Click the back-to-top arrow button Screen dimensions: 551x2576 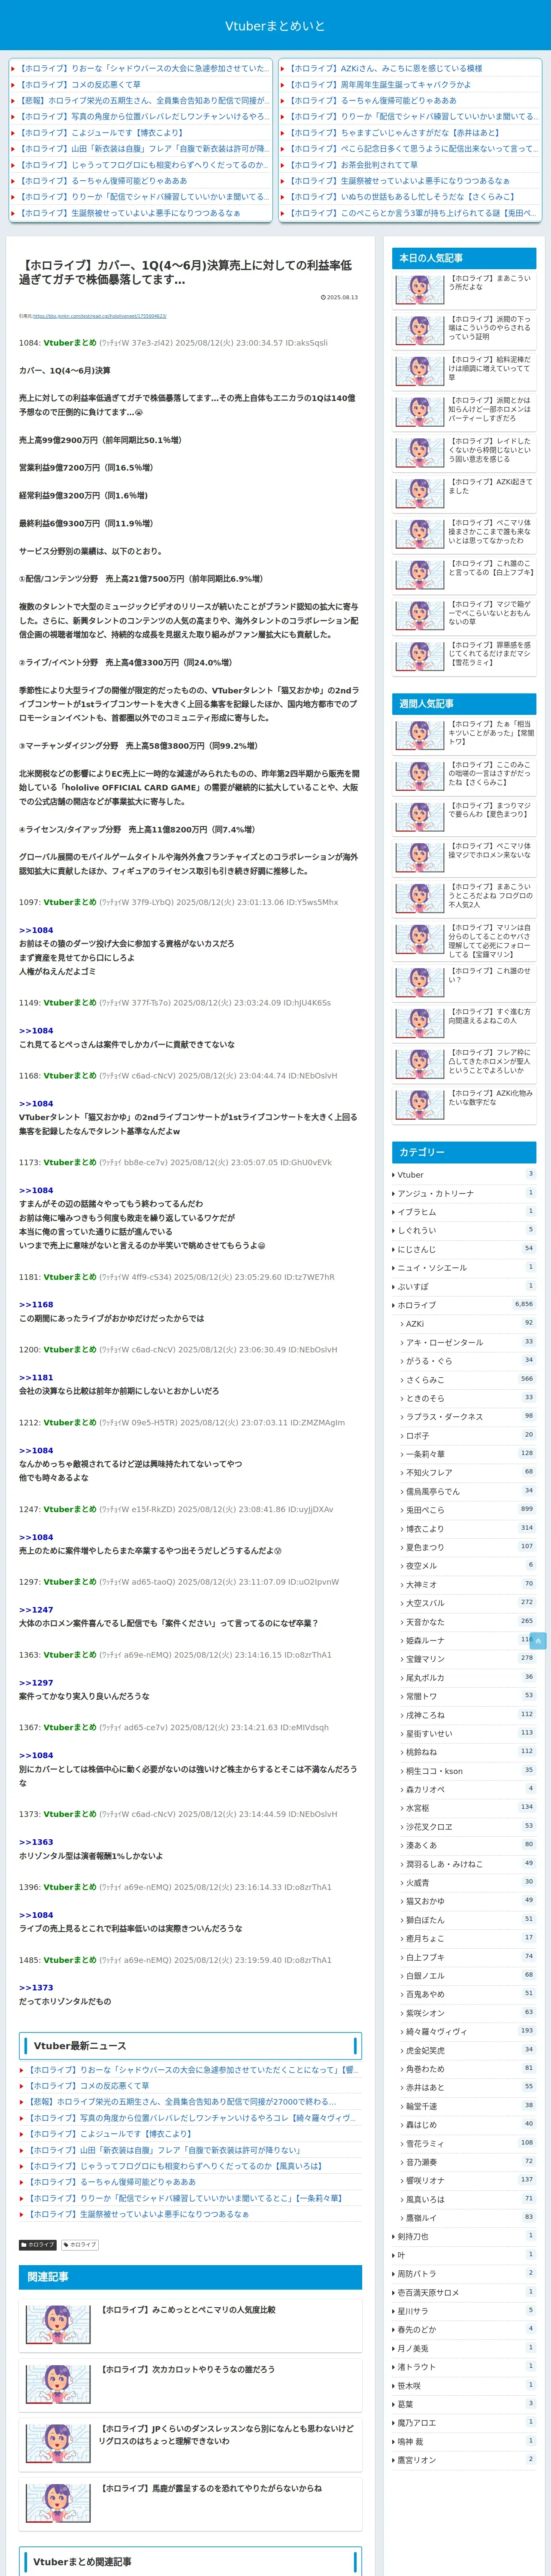(x=538, y=1641)
